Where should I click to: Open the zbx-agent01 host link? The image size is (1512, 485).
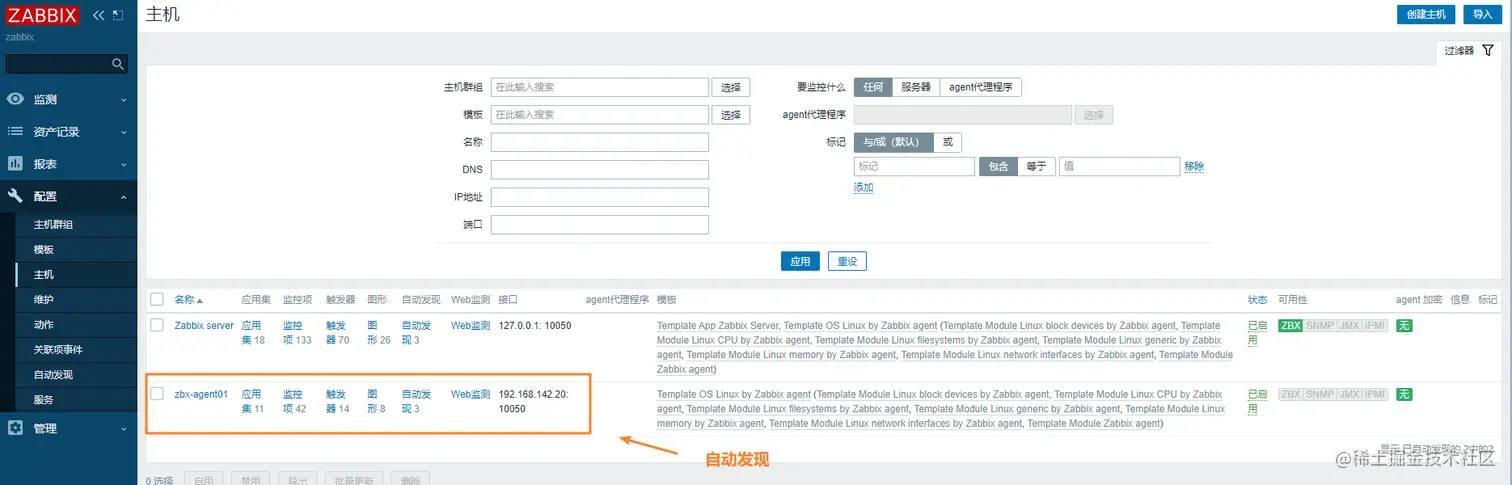click(x=201, y=393)
